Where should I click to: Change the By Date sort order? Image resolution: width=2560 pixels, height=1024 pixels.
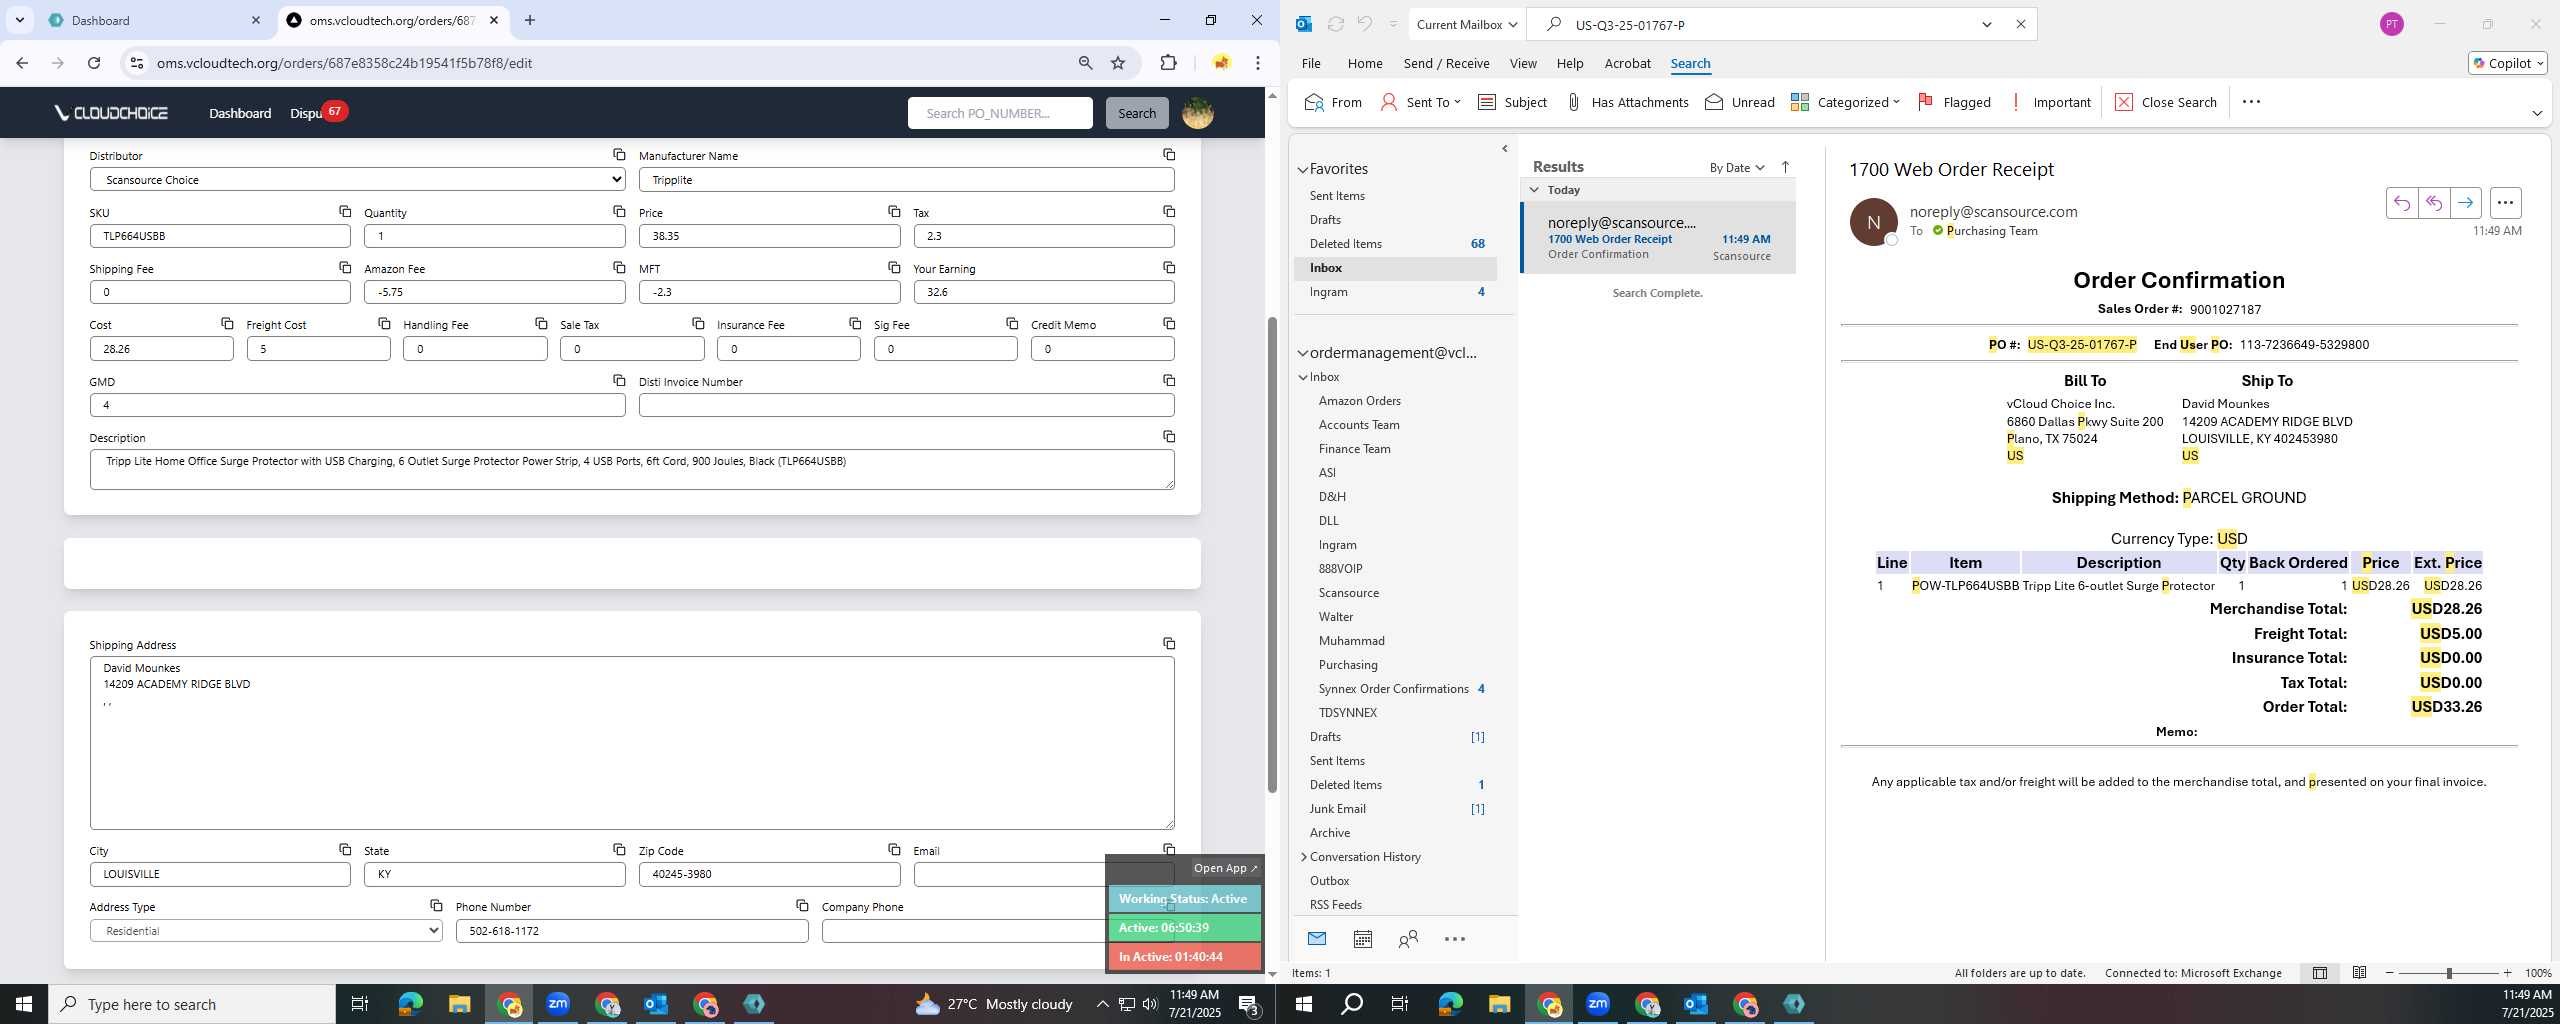pyautogui.click(x=1736, y=167)
